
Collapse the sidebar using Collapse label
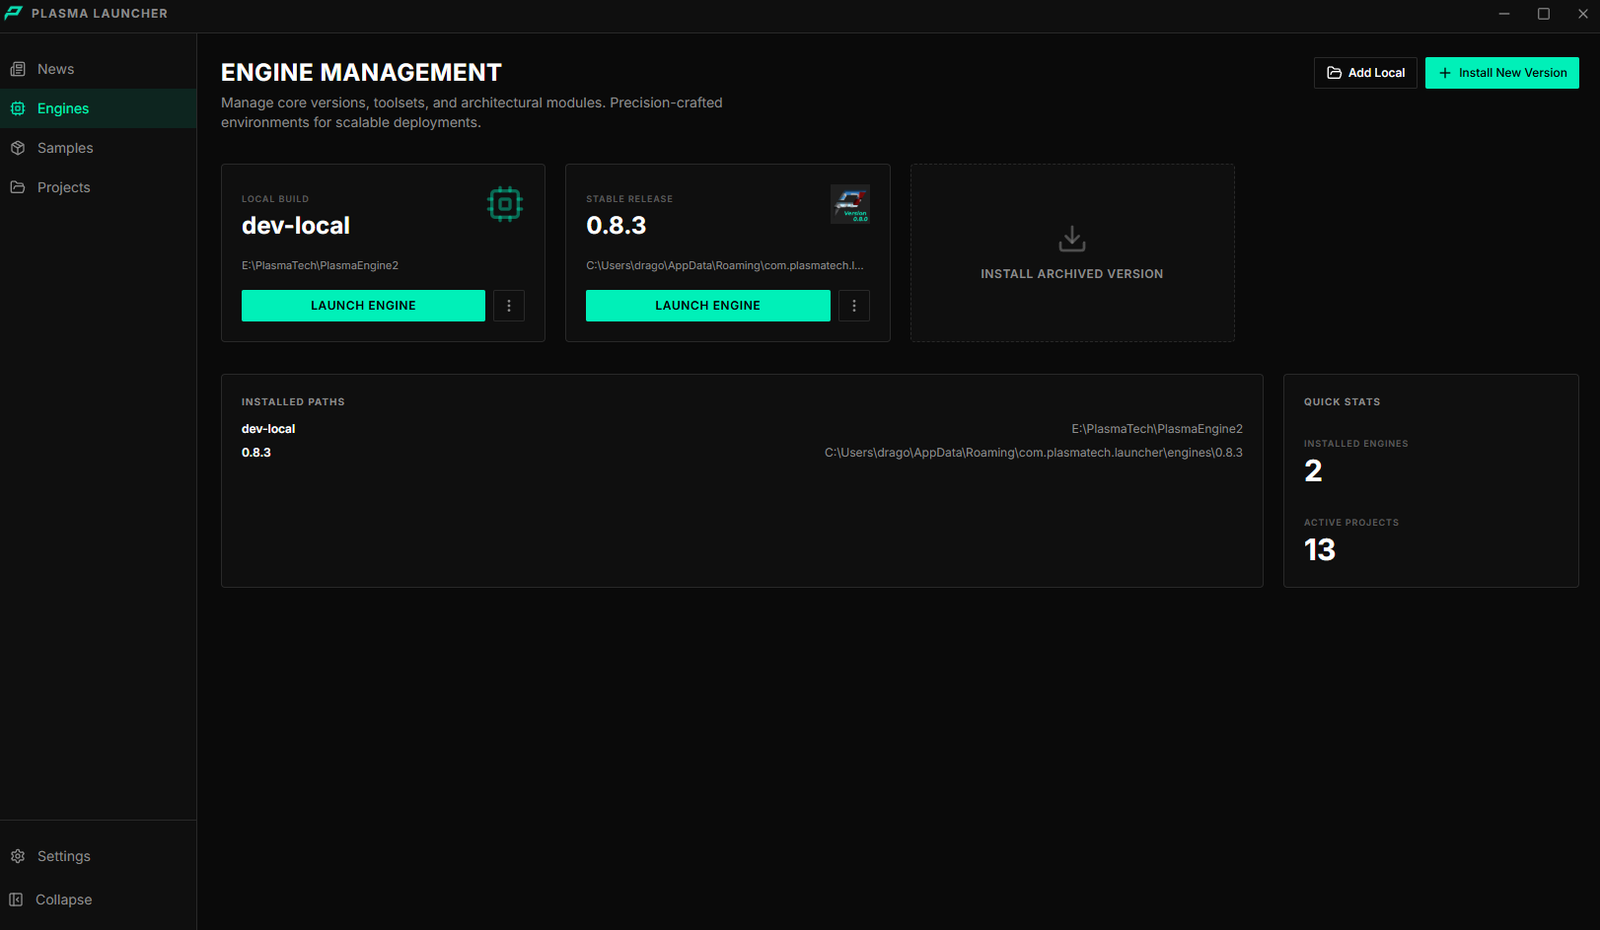pos(64,899)
